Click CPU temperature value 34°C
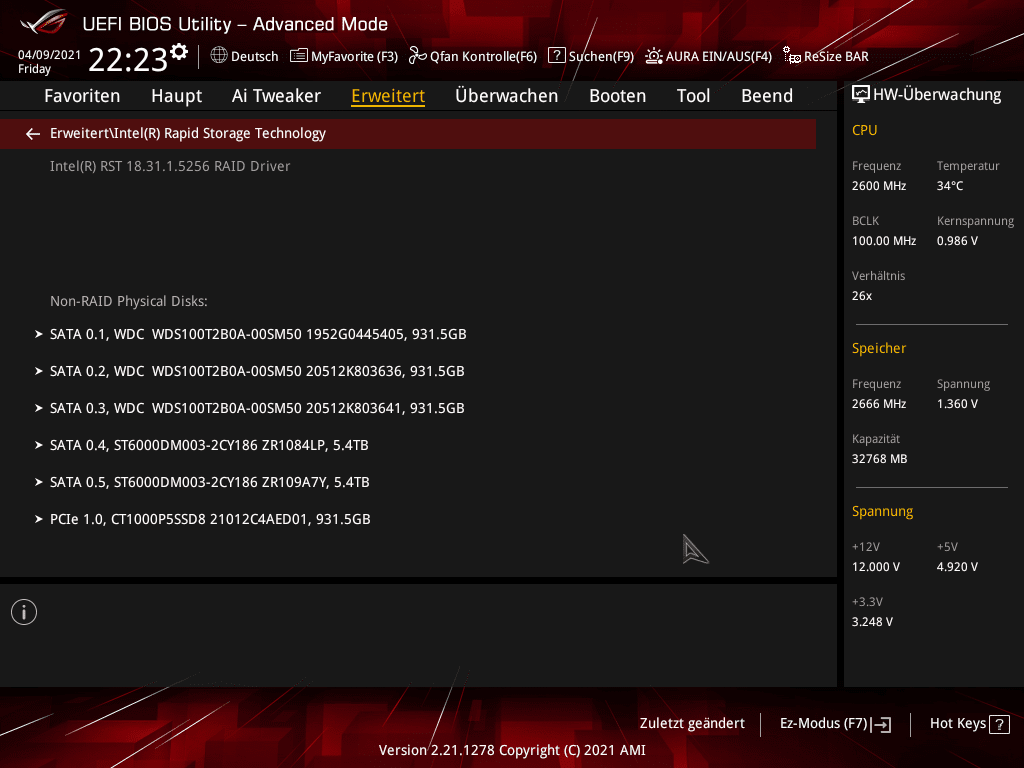Image resolution: width=1024 pixels, height=768 pixels. [x=950, y=186]
